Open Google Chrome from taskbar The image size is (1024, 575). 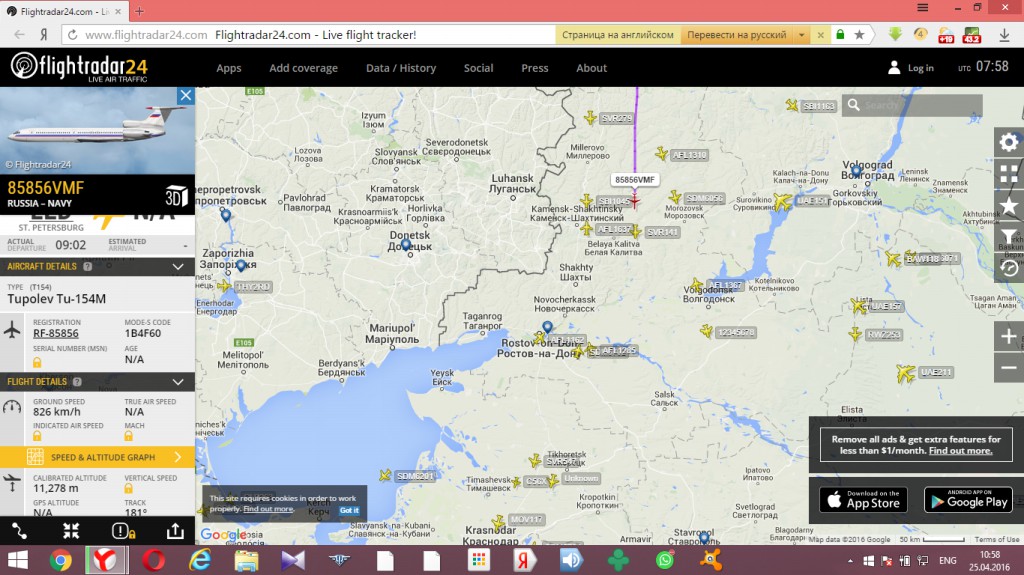tap(60, 561)
